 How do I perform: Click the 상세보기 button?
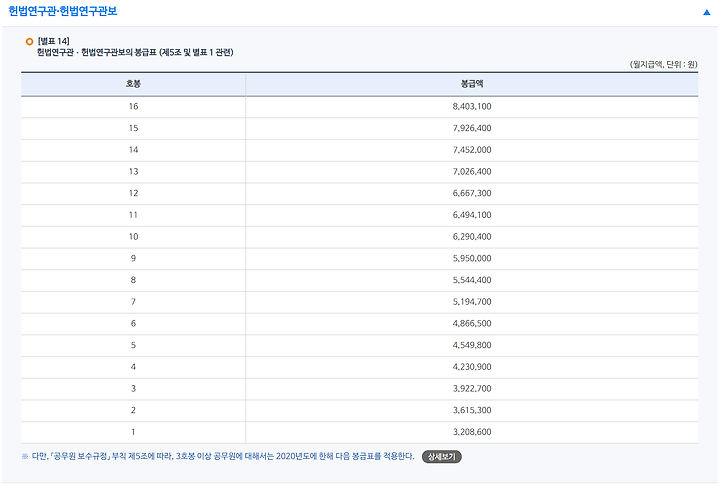[x=442, y=457]
